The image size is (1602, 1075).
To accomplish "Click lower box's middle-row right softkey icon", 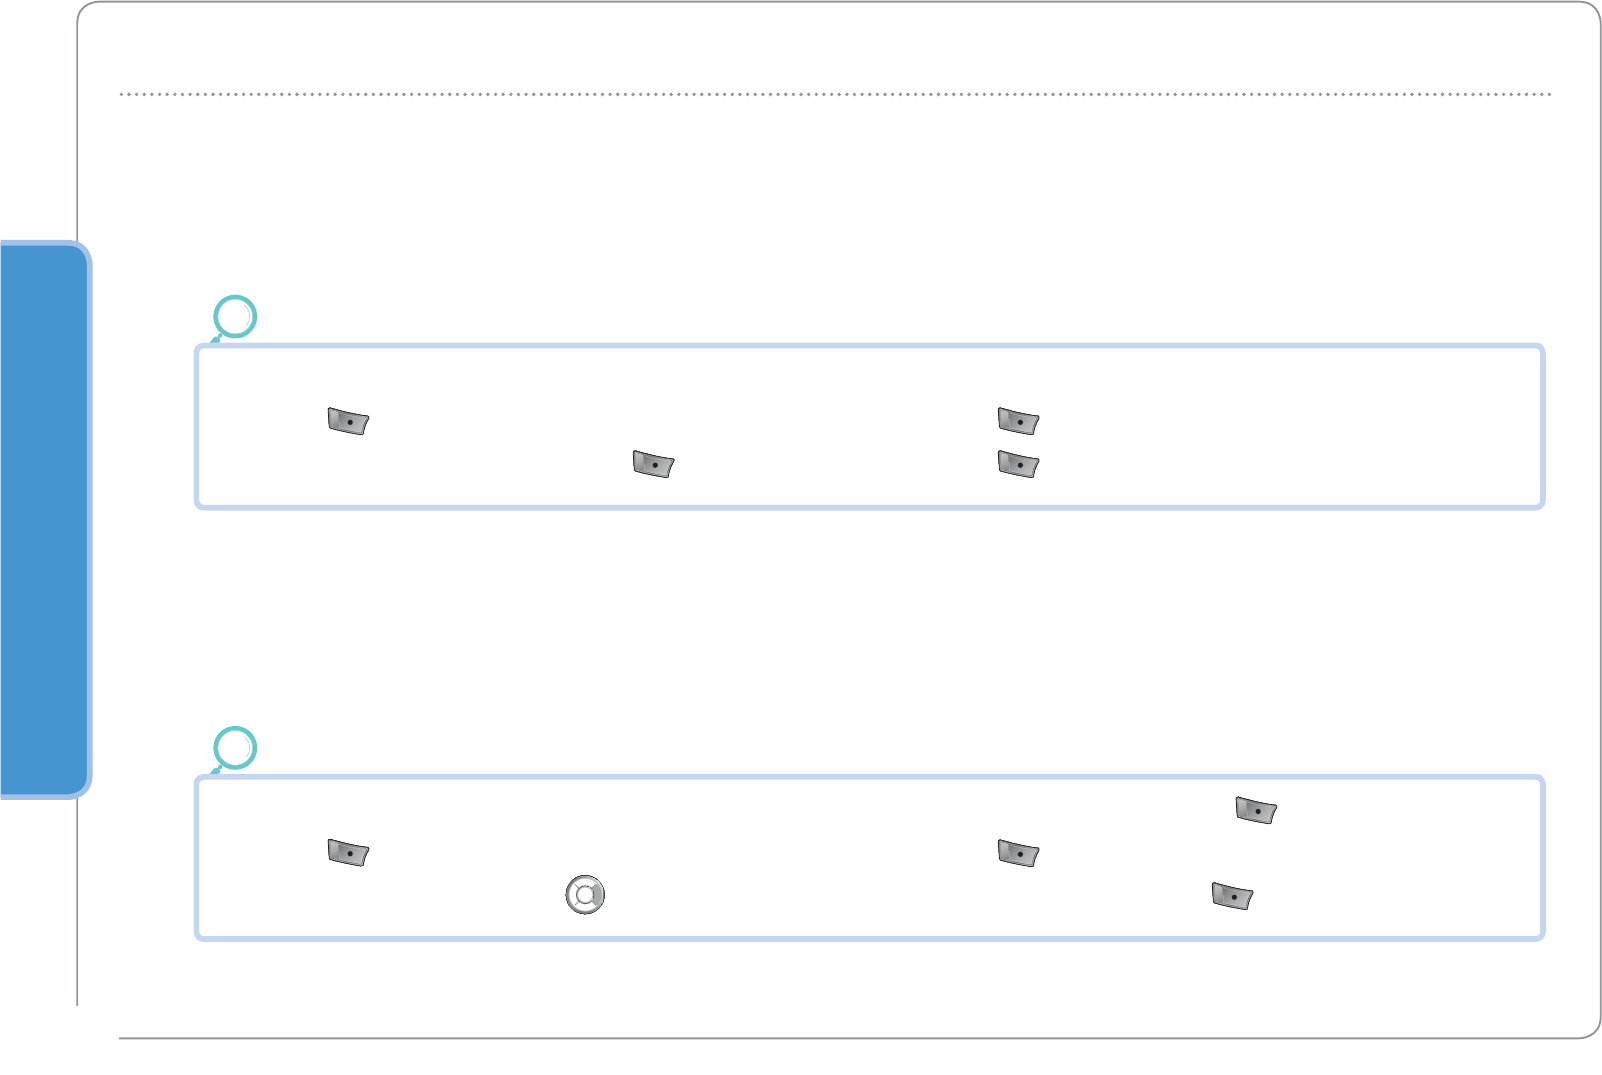I will coord(1018,853).
